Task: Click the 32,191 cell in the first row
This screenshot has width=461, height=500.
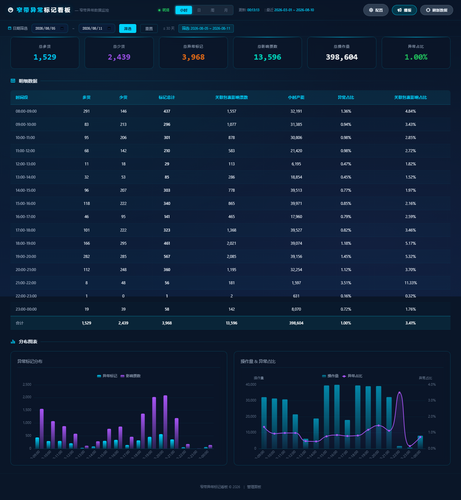Action: point(296,111)
